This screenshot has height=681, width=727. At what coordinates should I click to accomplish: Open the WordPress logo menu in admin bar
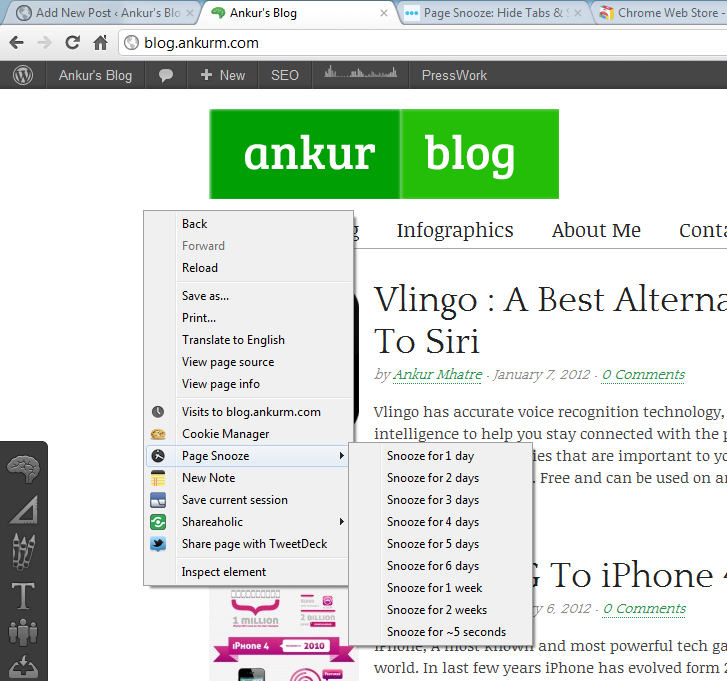coord(23,75)
